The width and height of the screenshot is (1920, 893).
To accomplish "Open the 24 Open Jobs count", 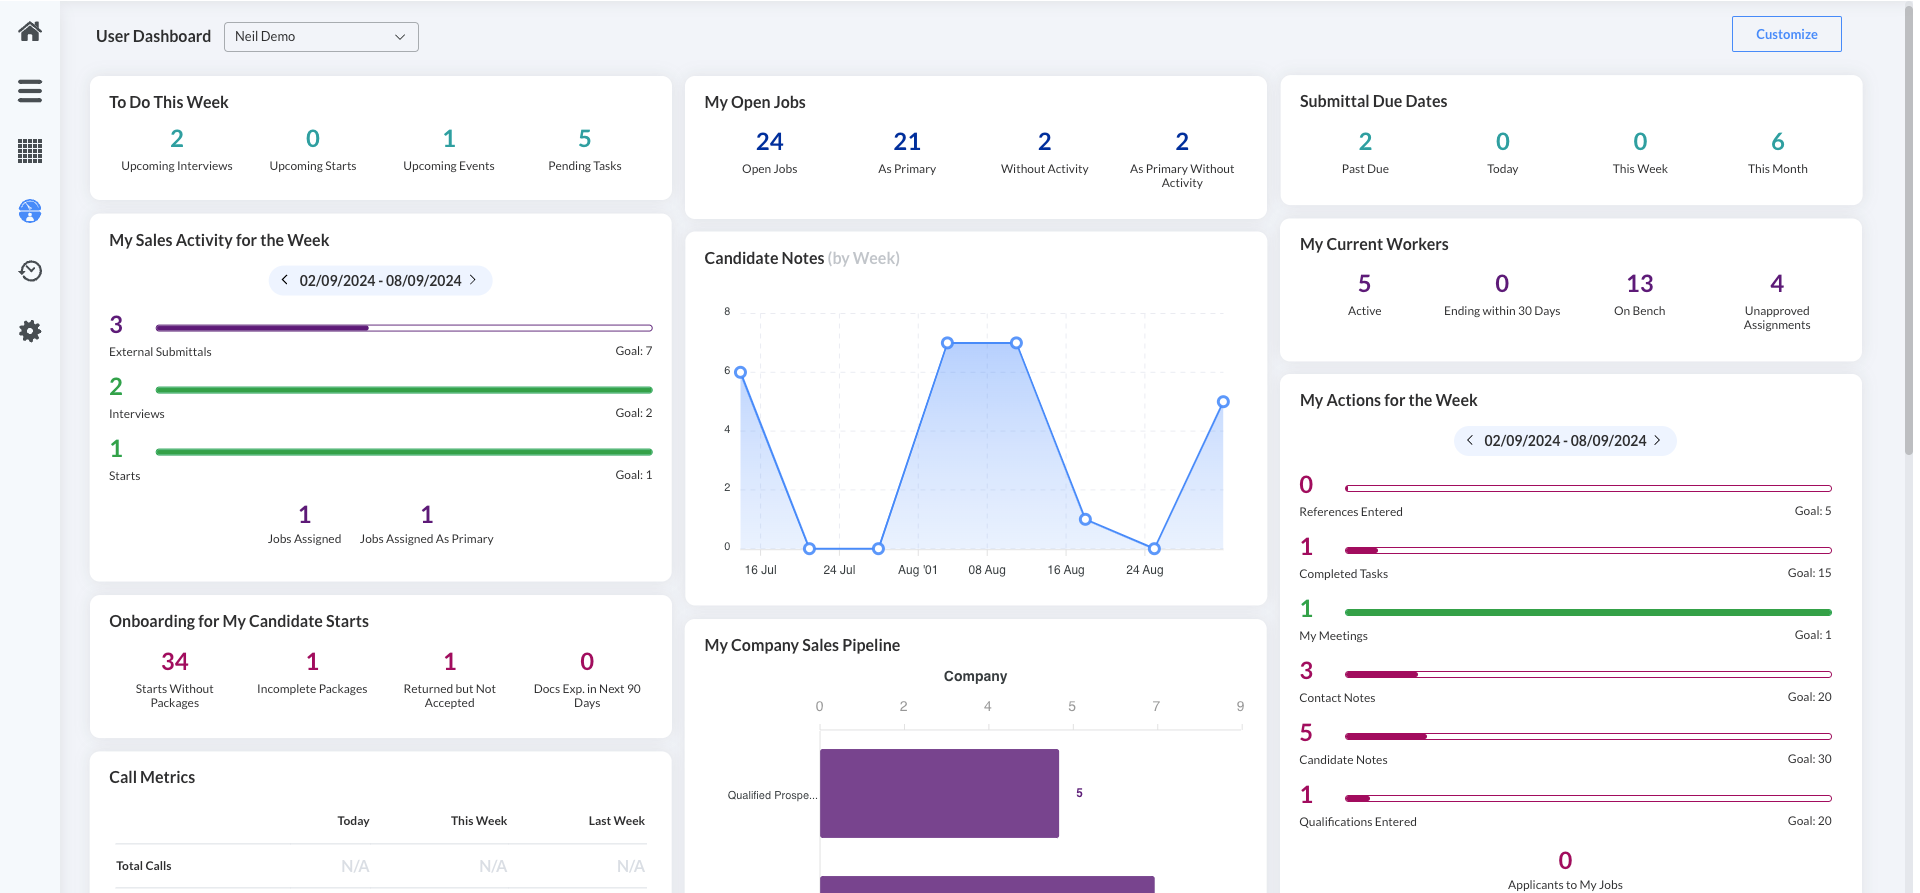I will [770, 142].
